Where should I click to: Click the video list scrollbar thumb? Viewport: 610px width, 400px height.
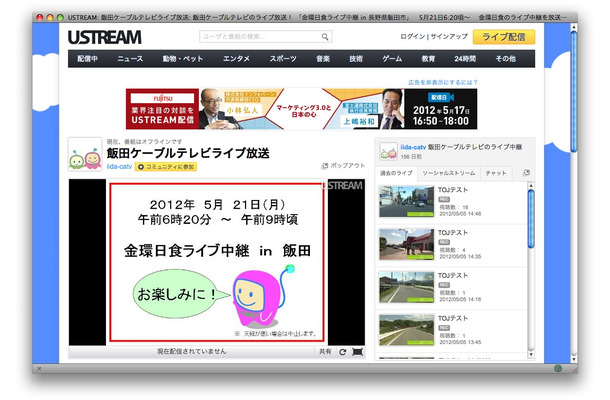click(x=531, y=219)
